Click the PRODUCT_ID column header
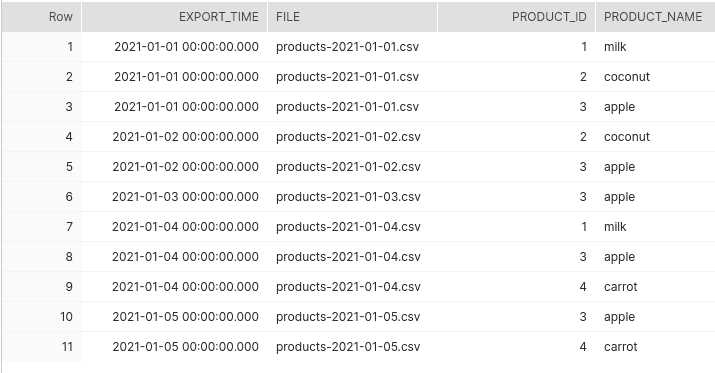Screen dimensions: 715x373 click(x=516, y=17)
